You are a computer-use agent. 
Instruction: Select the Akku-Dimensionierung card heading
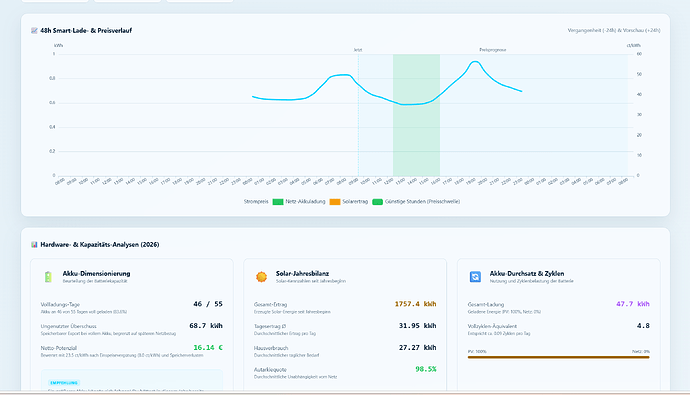pyautogui.click(x=96, y=274)
